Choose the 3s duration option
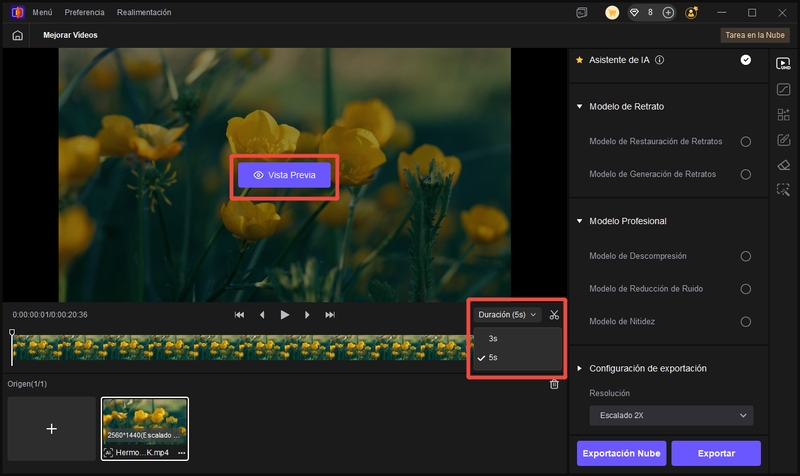Image resolution: width=800 pixels, height=476 pixels. pos(518,339)
